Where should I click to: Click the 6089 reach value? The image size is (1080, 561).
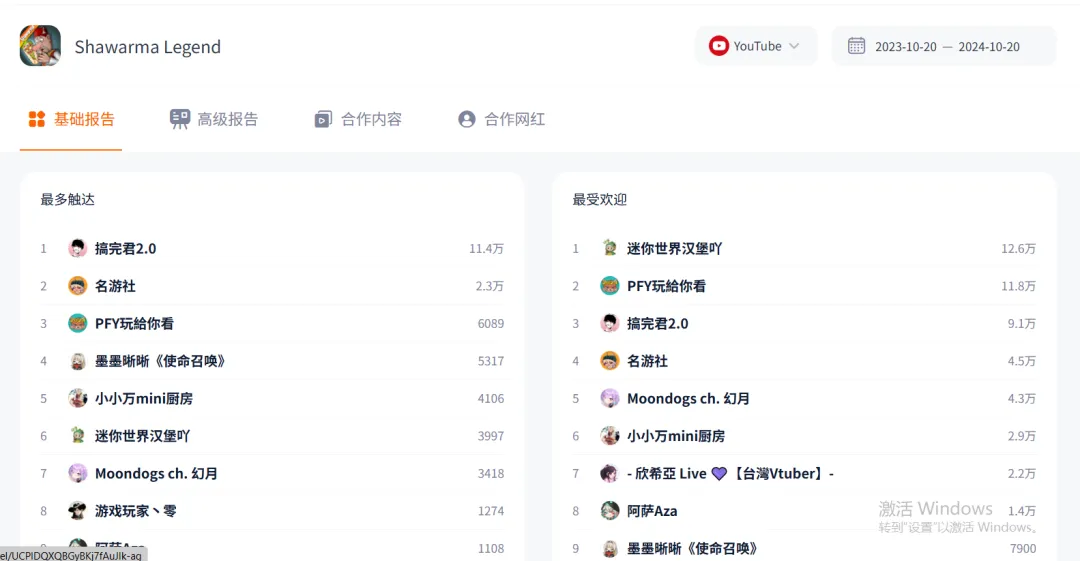click(491, 323)
